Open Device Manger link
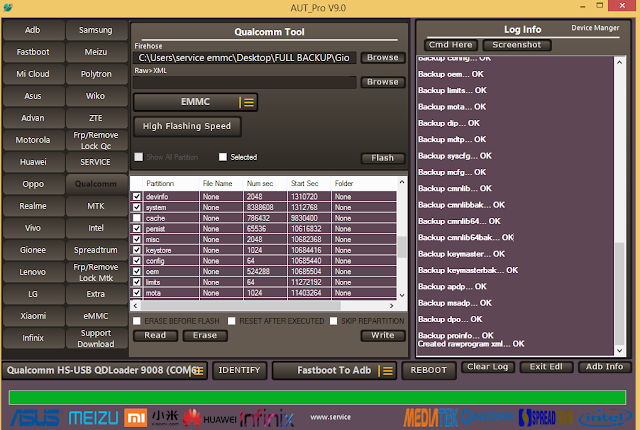The height and width of the screenshot is (430, 640). coord(595,28)
